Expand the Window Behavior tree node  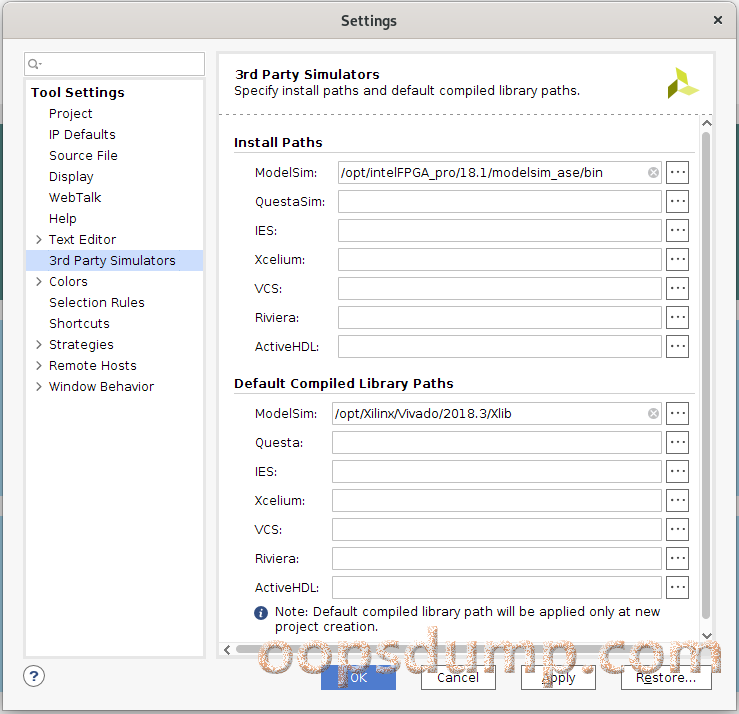click(39, 386)
